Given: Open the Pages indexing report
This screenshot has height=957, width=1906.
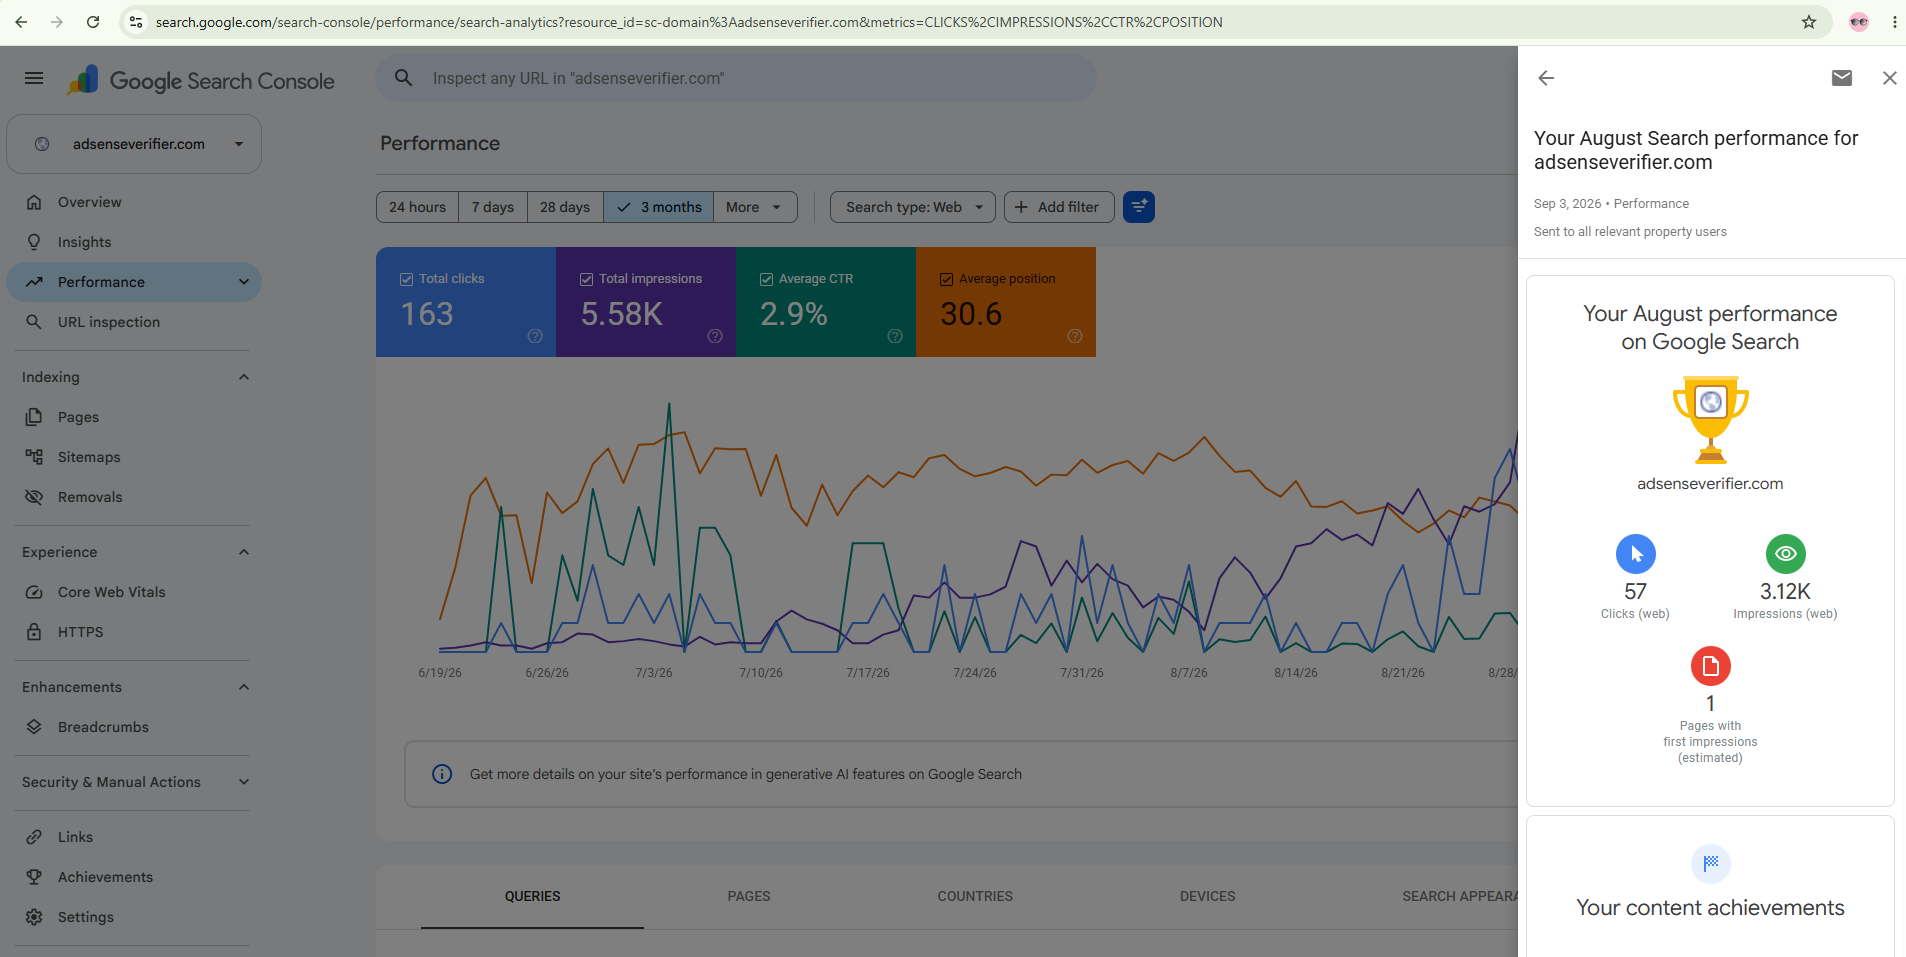Looking at the screenshot, I should click(x=134, y=417).
